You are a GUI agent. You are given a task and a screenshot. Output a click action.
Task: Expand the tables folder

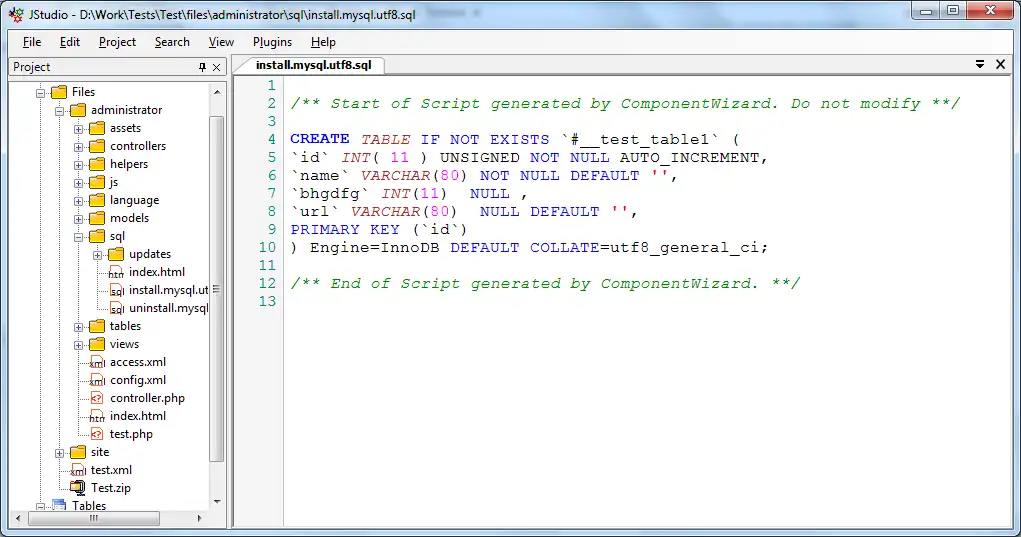[78, 327]
